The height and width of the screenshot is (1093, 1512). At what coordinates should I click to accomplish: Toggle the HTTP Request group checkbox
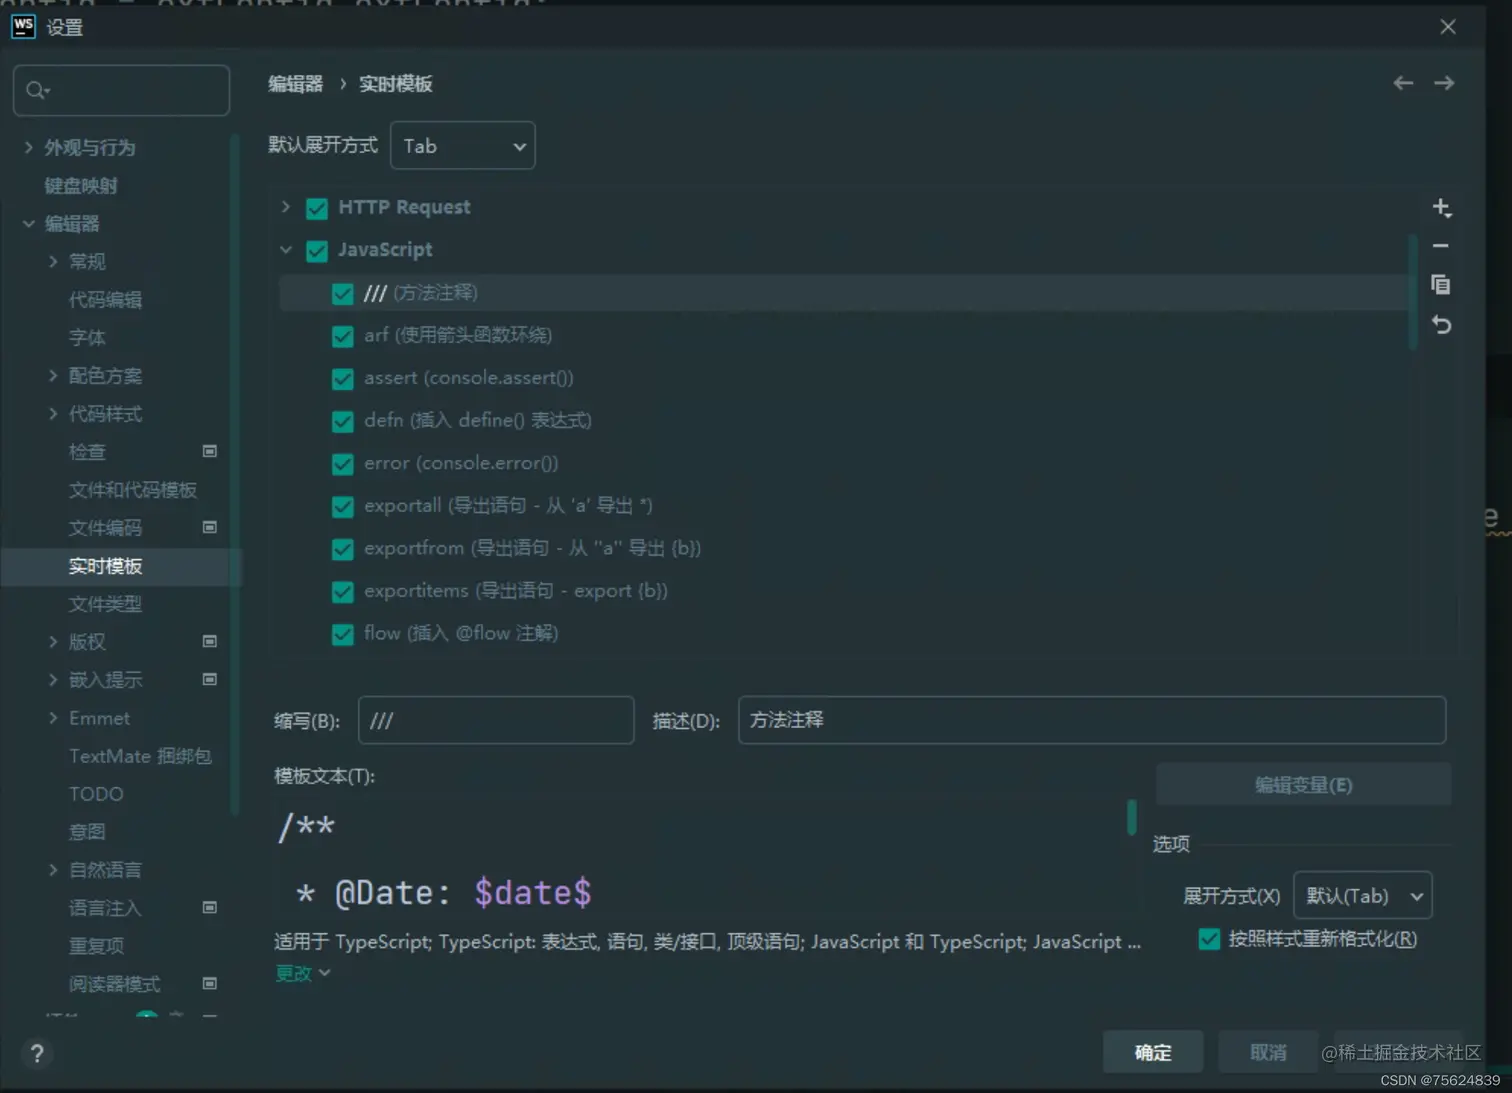[x=317, y=208]
